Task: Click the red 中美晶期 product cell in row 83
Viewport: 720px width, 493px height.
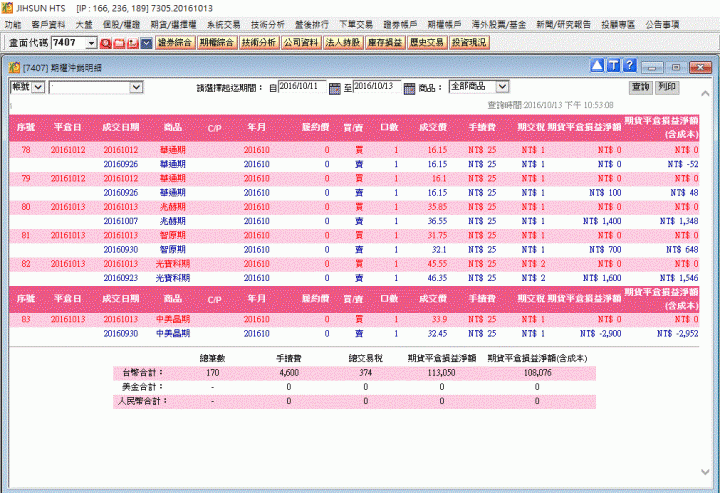Action: pyautogui.click(x=173, y=319)
